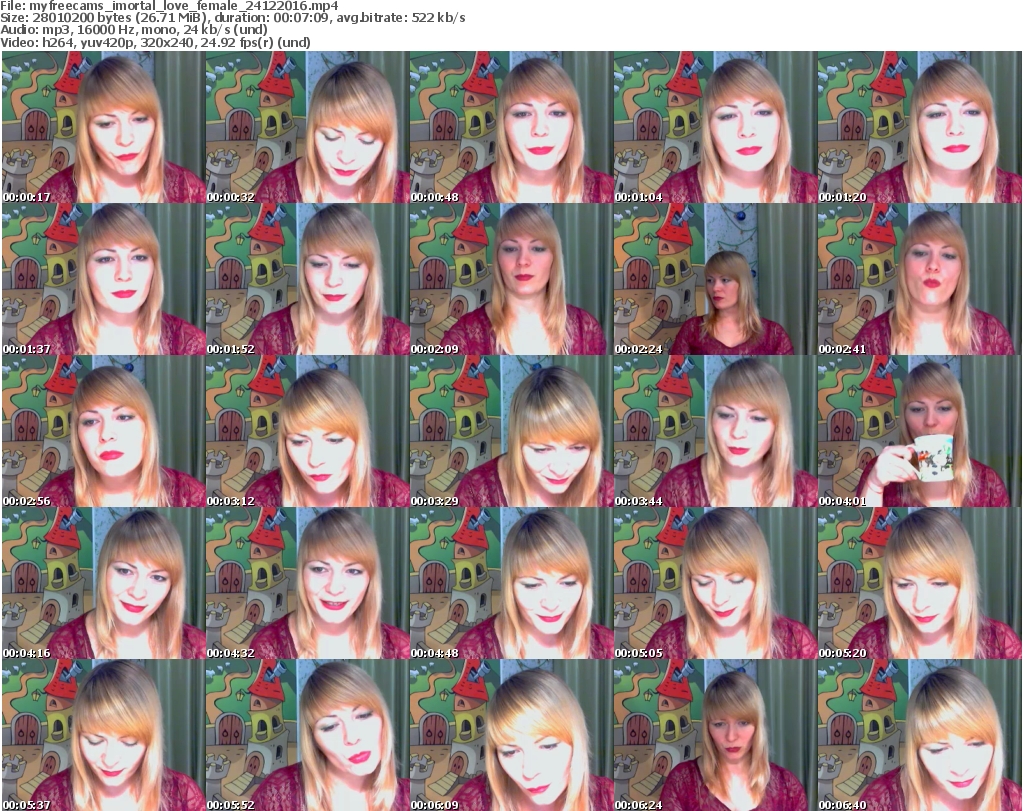Click the File name header line
The width and height of the screenshot is (1024, 811).
169,6
